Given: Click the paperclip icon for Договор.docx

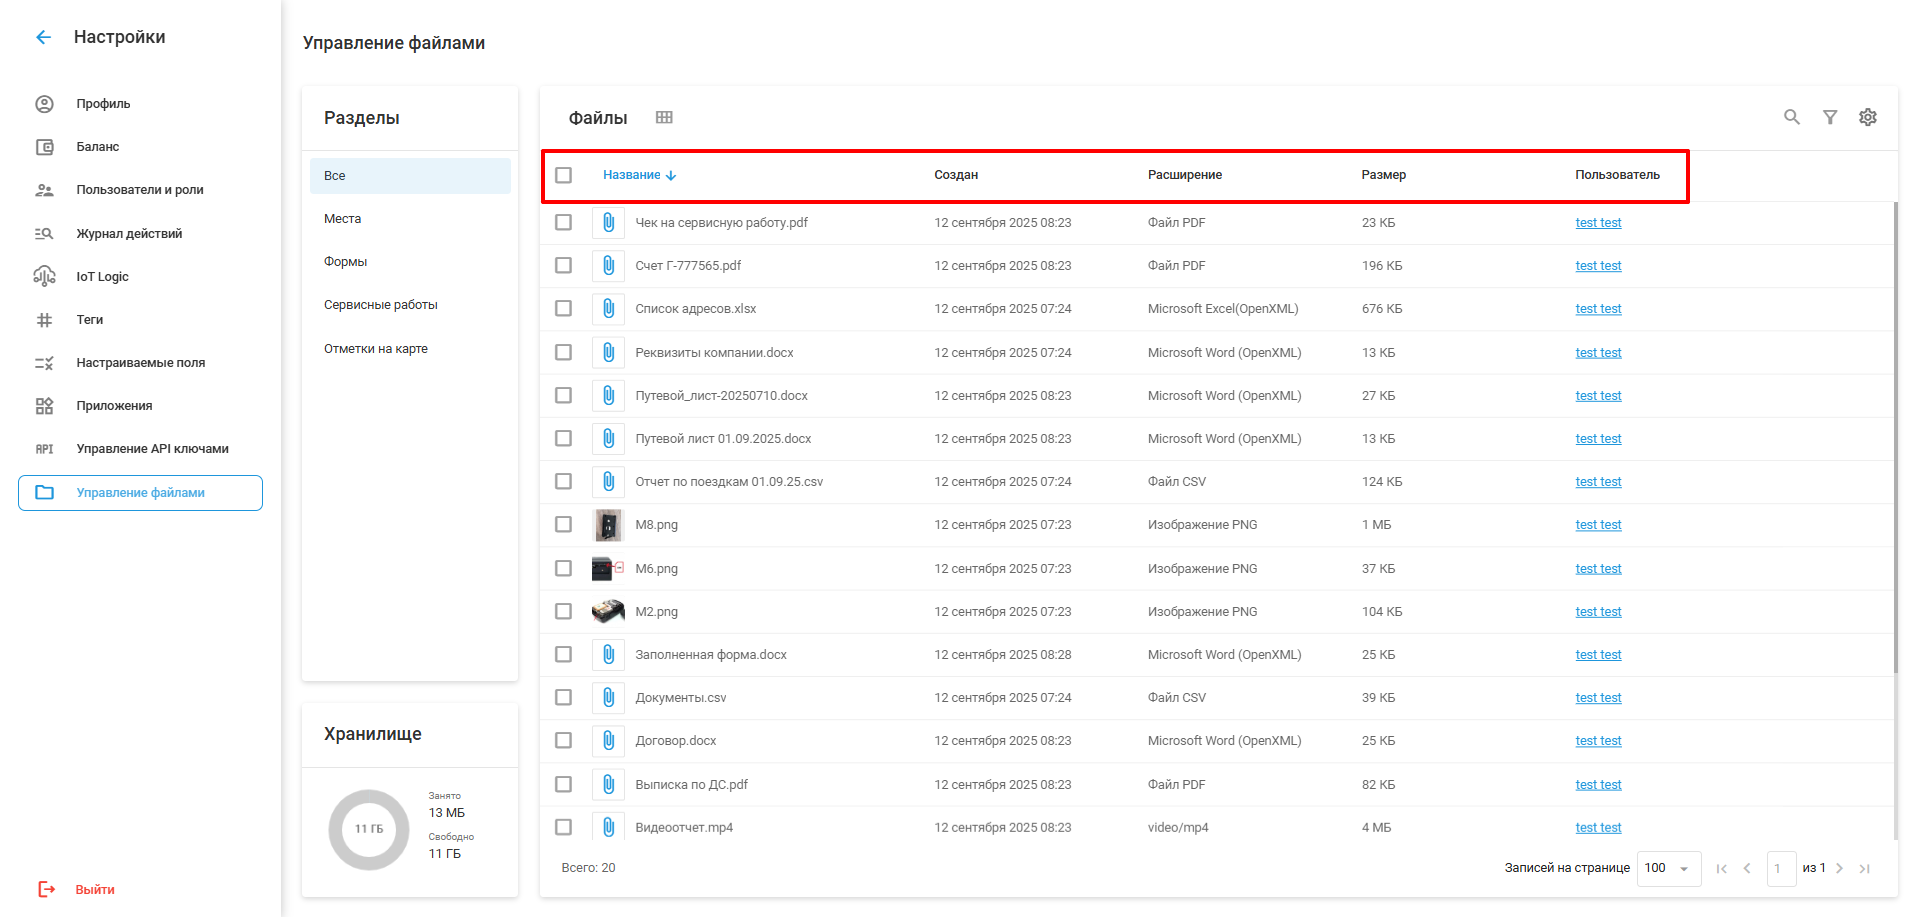Looking at the screenshot, I should [608, 741].
